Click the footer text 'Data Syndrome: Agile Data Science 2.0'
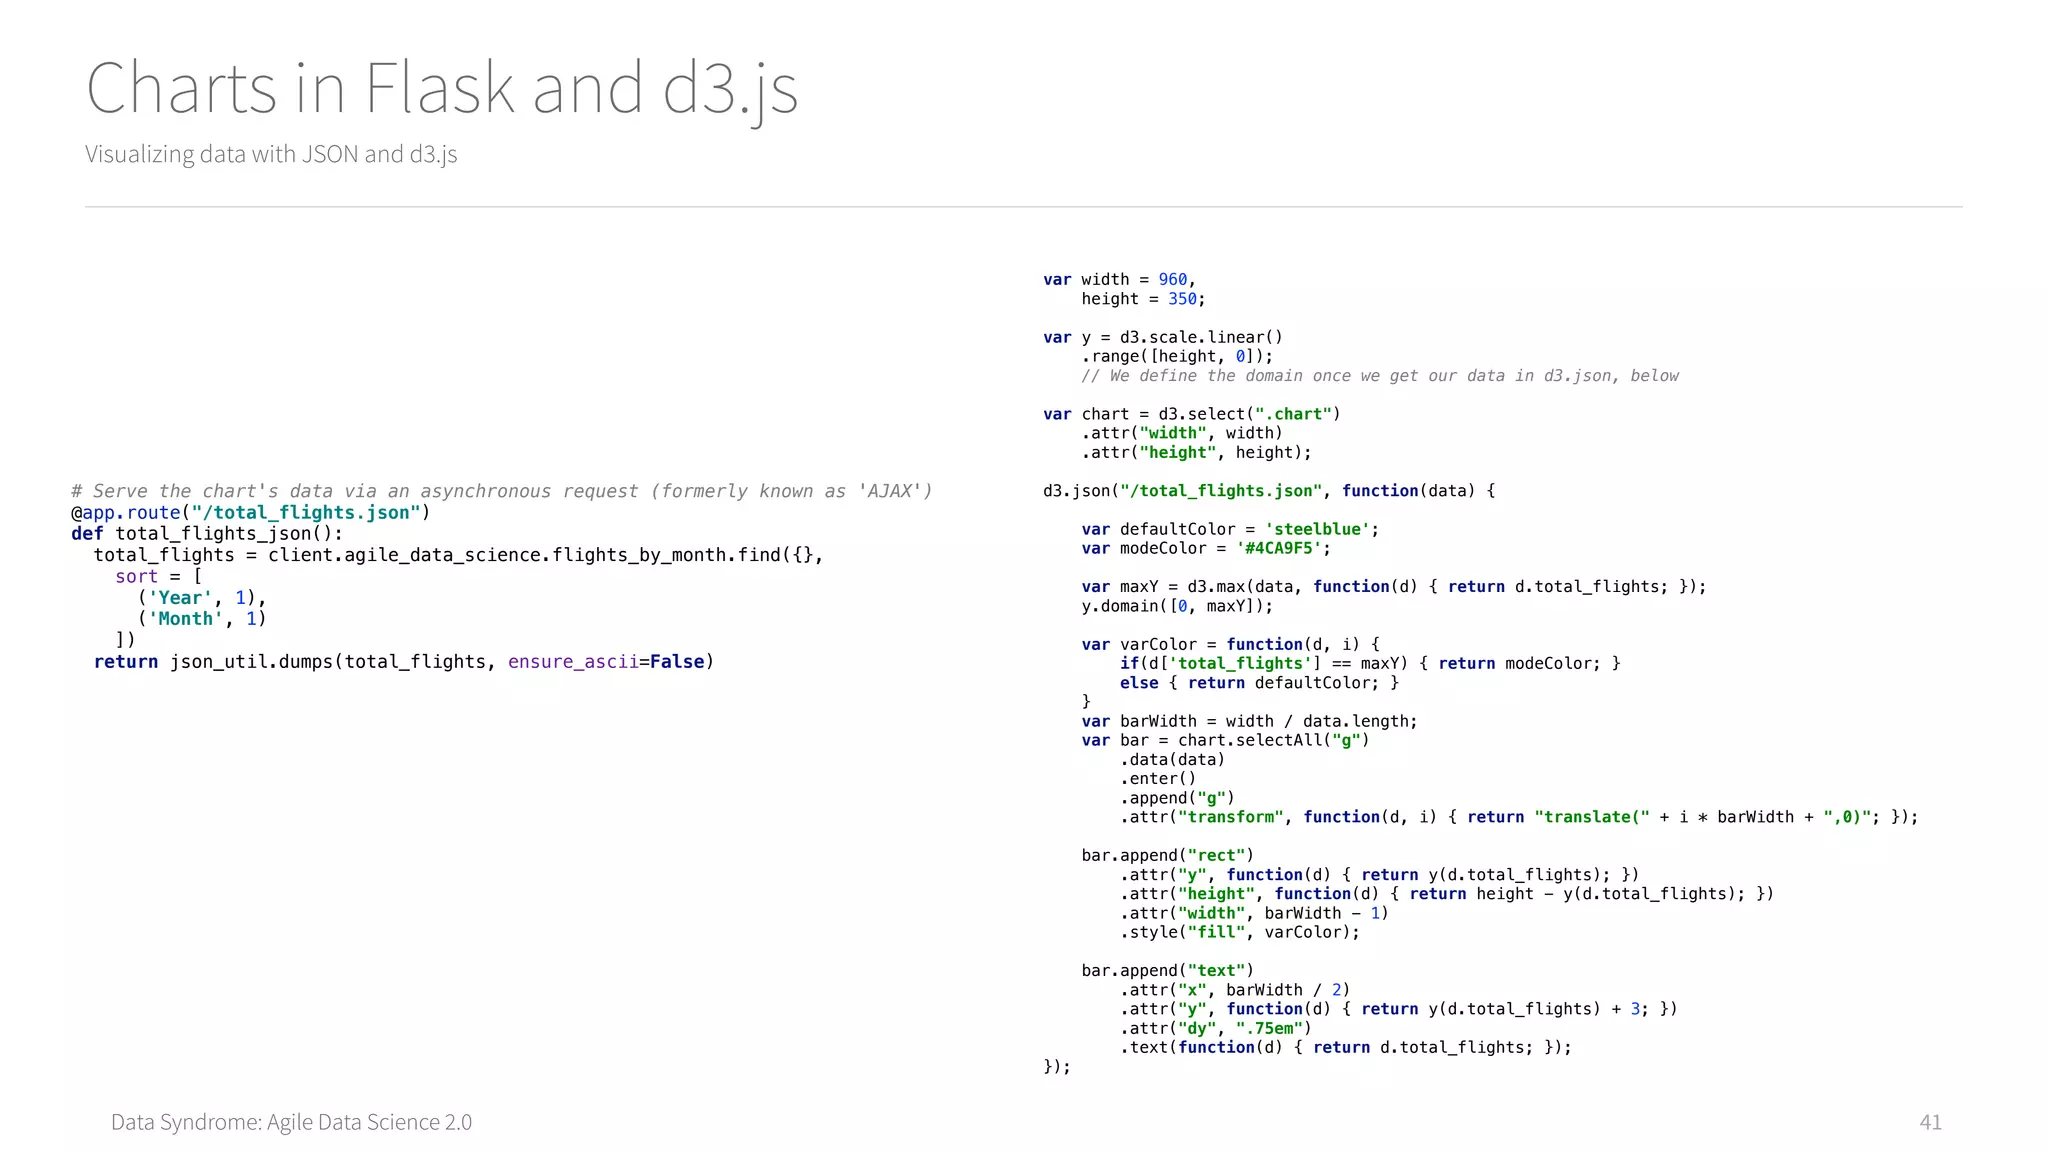 [x=291, y=1122]
